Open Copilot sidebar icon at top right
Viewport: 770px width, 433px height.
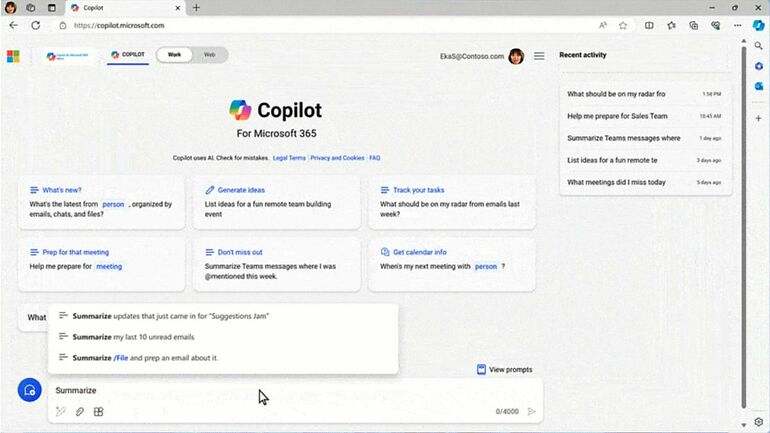[759, 25]
